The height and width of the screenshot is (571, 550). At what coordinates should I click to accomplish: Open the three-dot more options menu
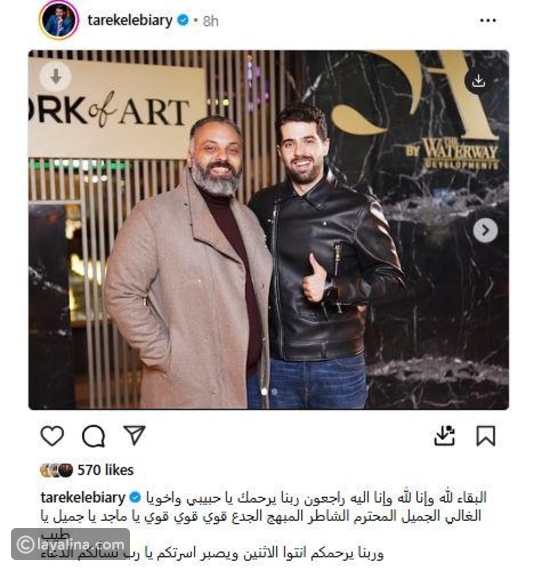[x=488, y=20]
